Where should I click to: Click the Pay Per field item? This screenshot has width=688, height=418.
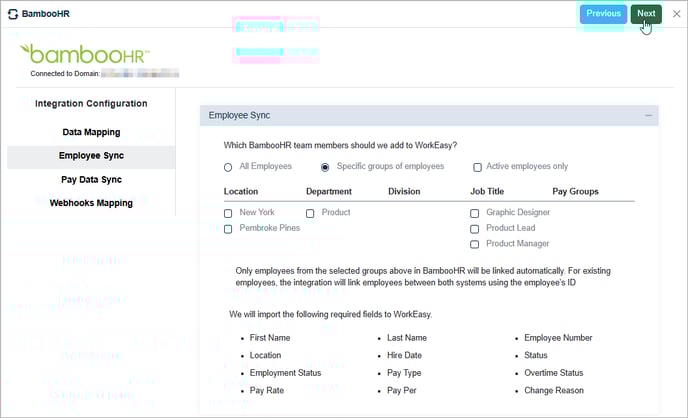pos(401,390)
